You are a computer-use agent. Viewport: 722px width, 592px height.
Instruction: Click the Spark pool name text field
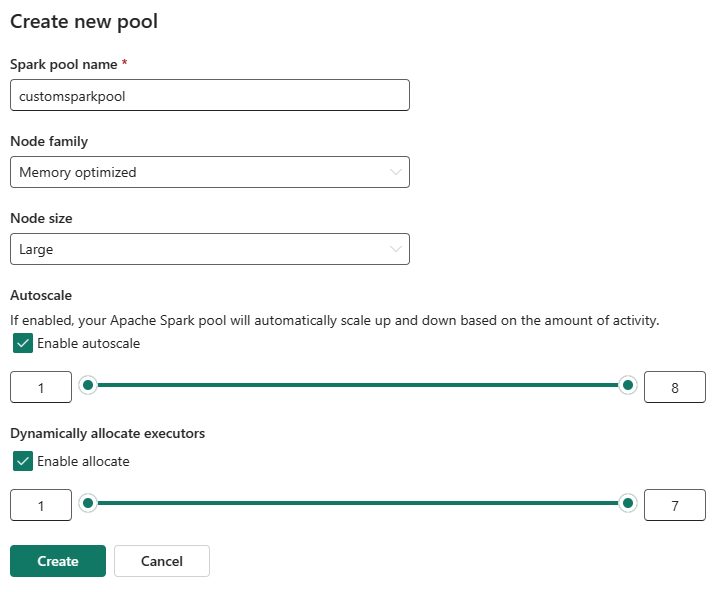210,95
